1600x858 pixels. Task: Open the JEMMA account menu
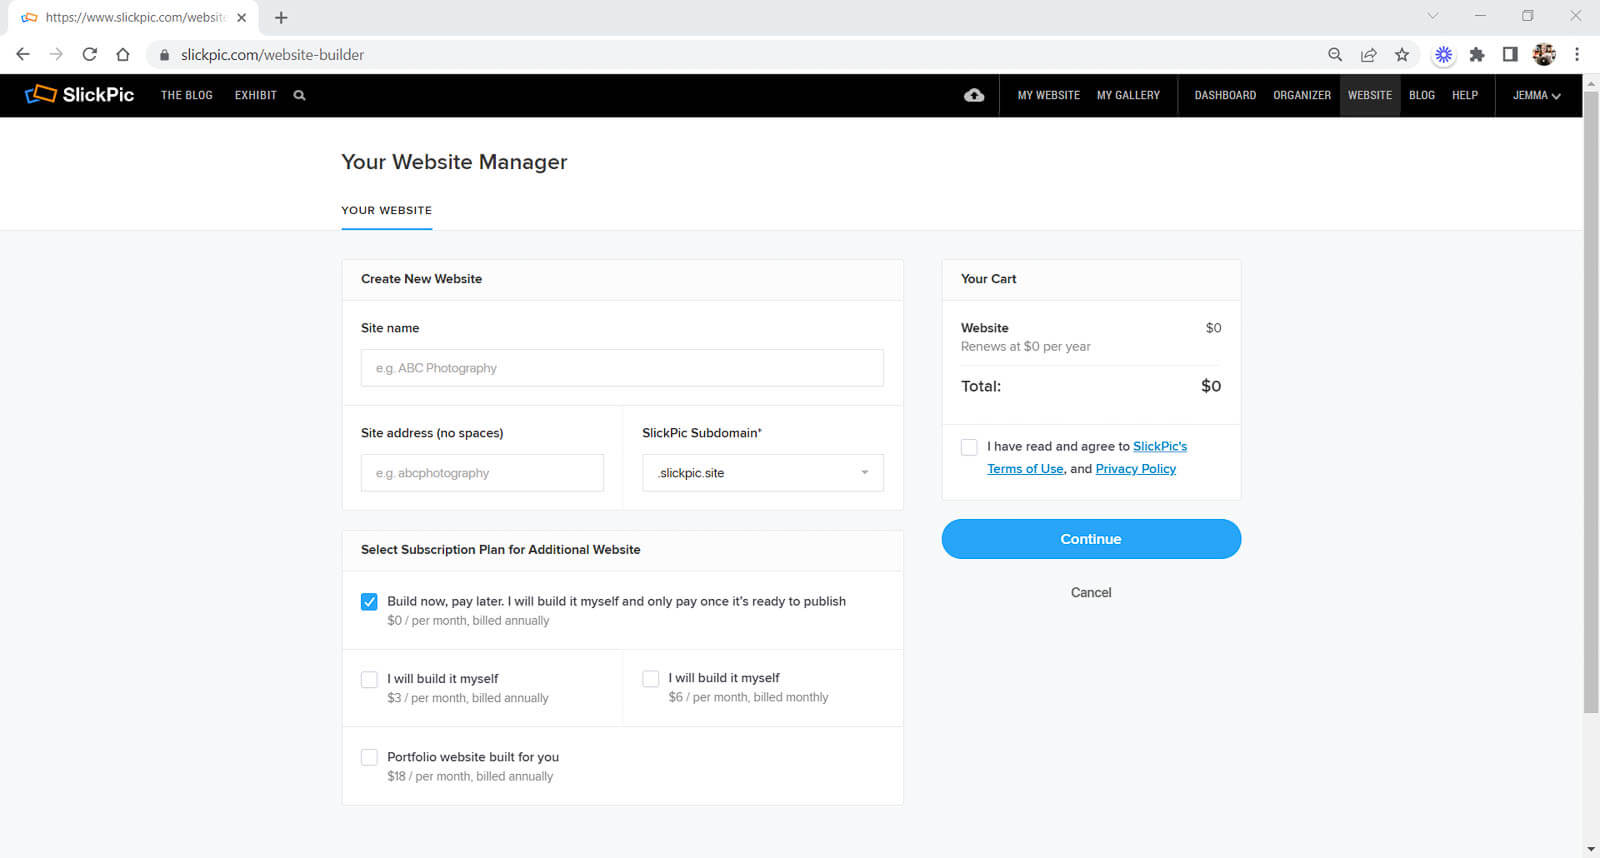point(1536,96)
